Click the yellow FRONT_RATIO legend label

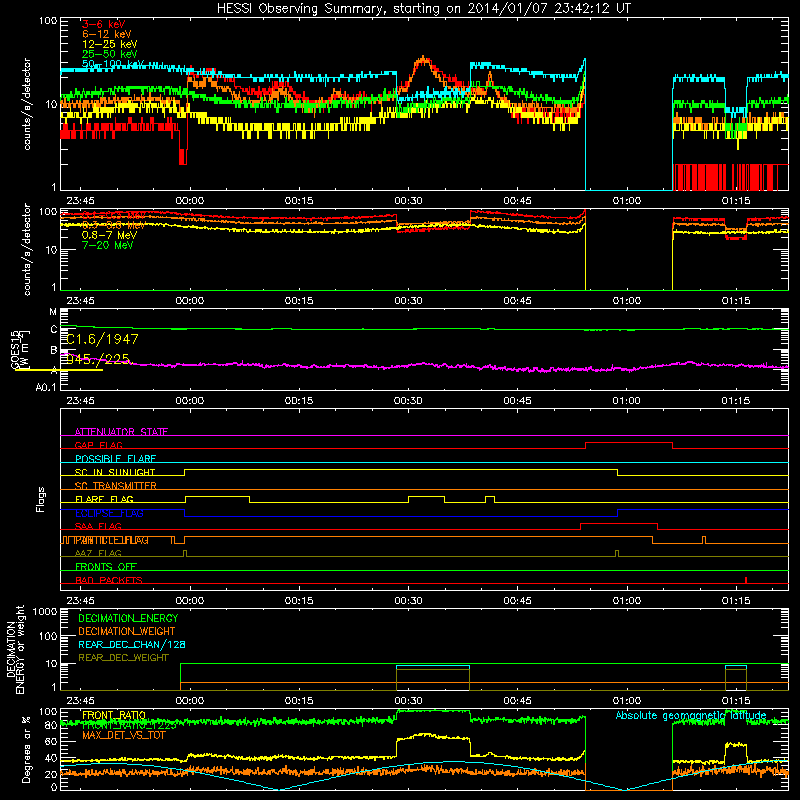pyautogui.click(x=114, y=716)
